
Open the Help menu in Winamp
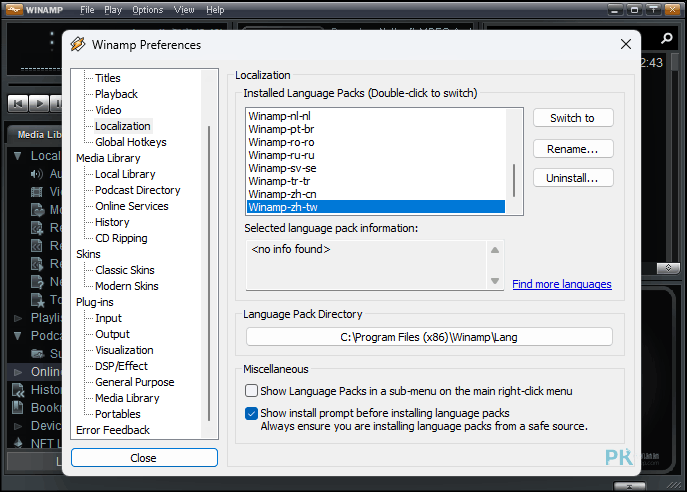click(215, 10)
